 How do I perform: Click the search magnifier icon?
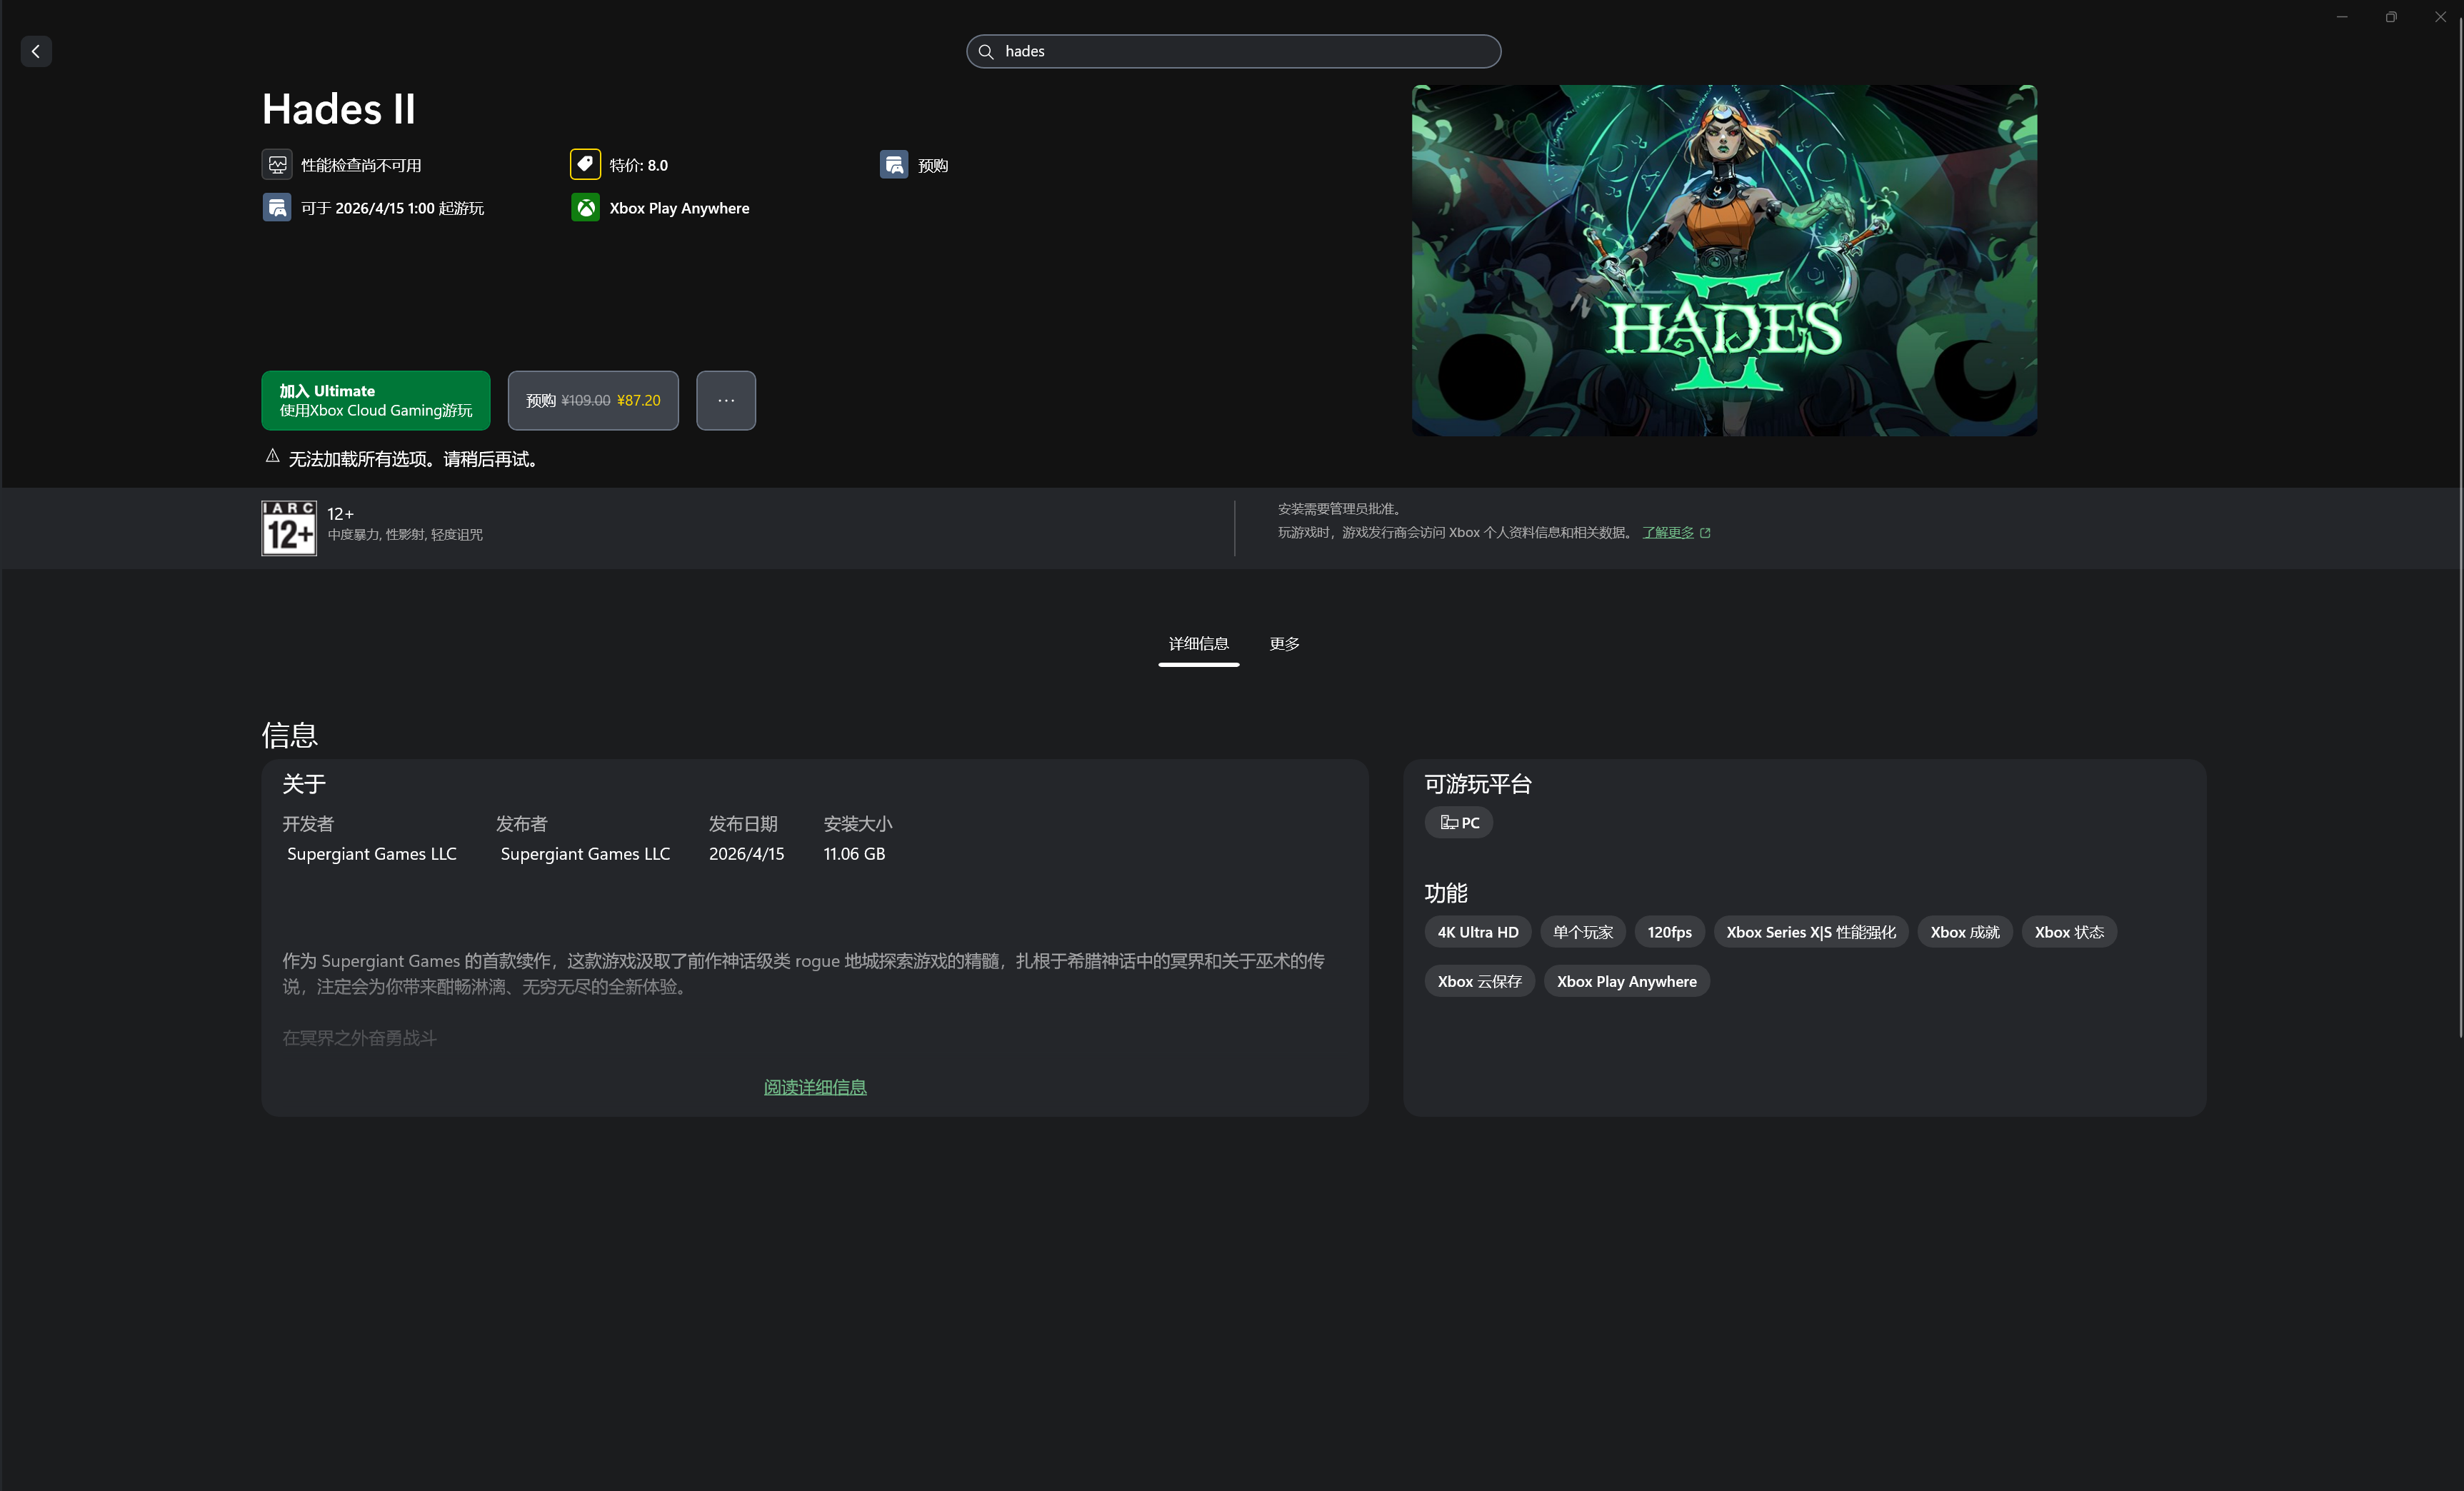(985, 51)
